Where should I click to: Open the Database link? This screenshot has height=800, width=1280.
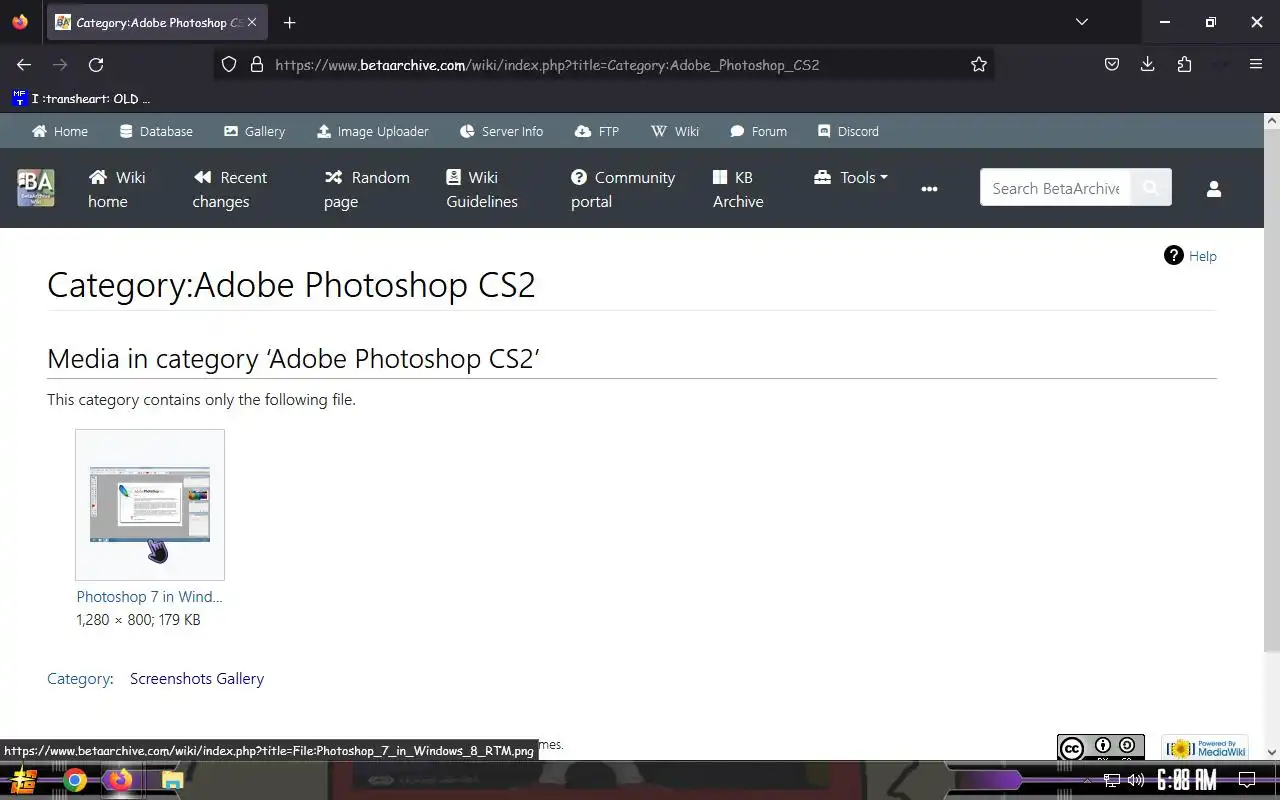pyautogui.click(x=156, y=131)
